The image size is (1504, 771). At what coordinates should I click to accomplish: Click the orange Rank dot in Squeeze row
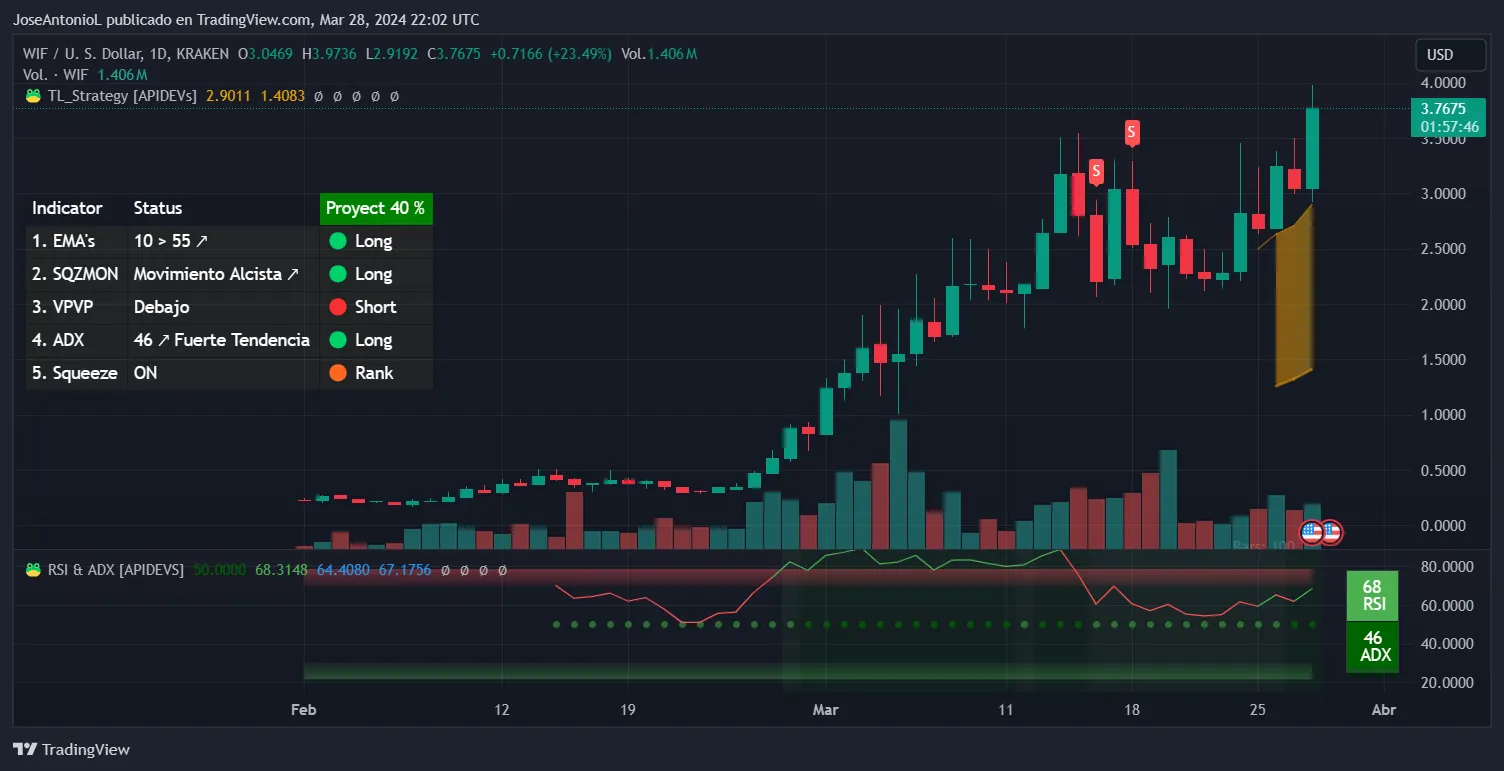[x=337, y=373]
